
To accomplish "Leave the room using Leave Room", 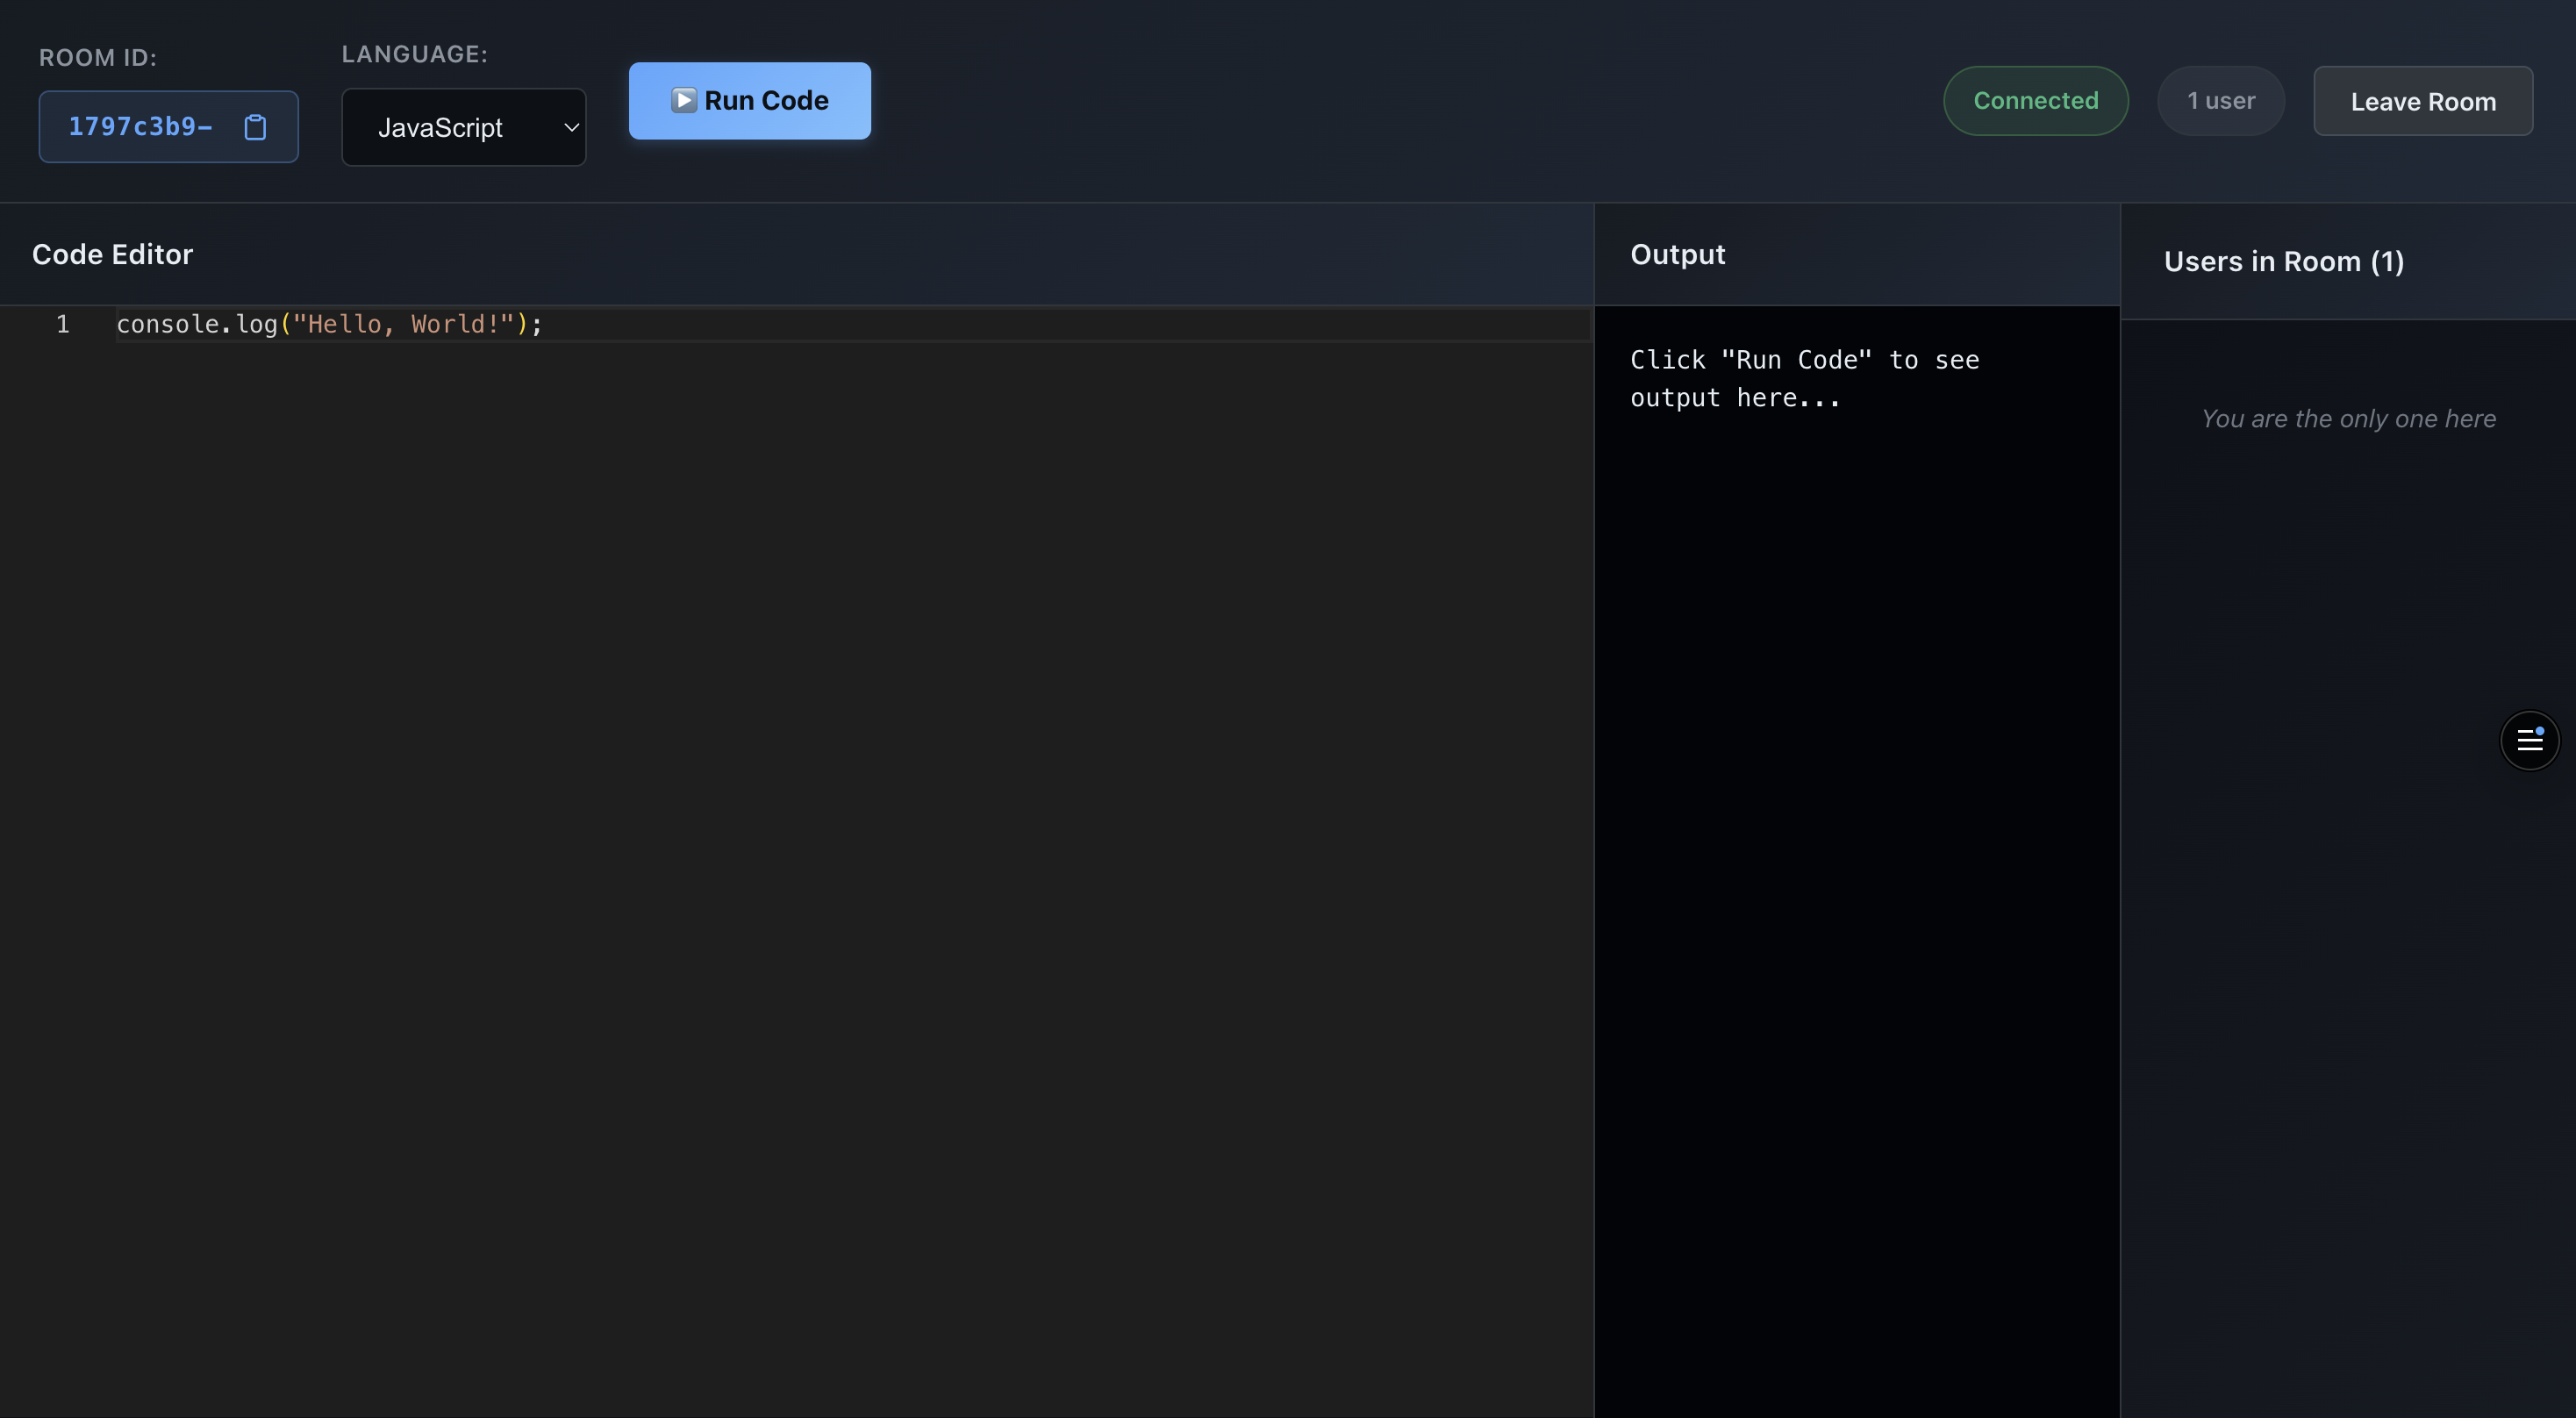I will click(2423, 100).
